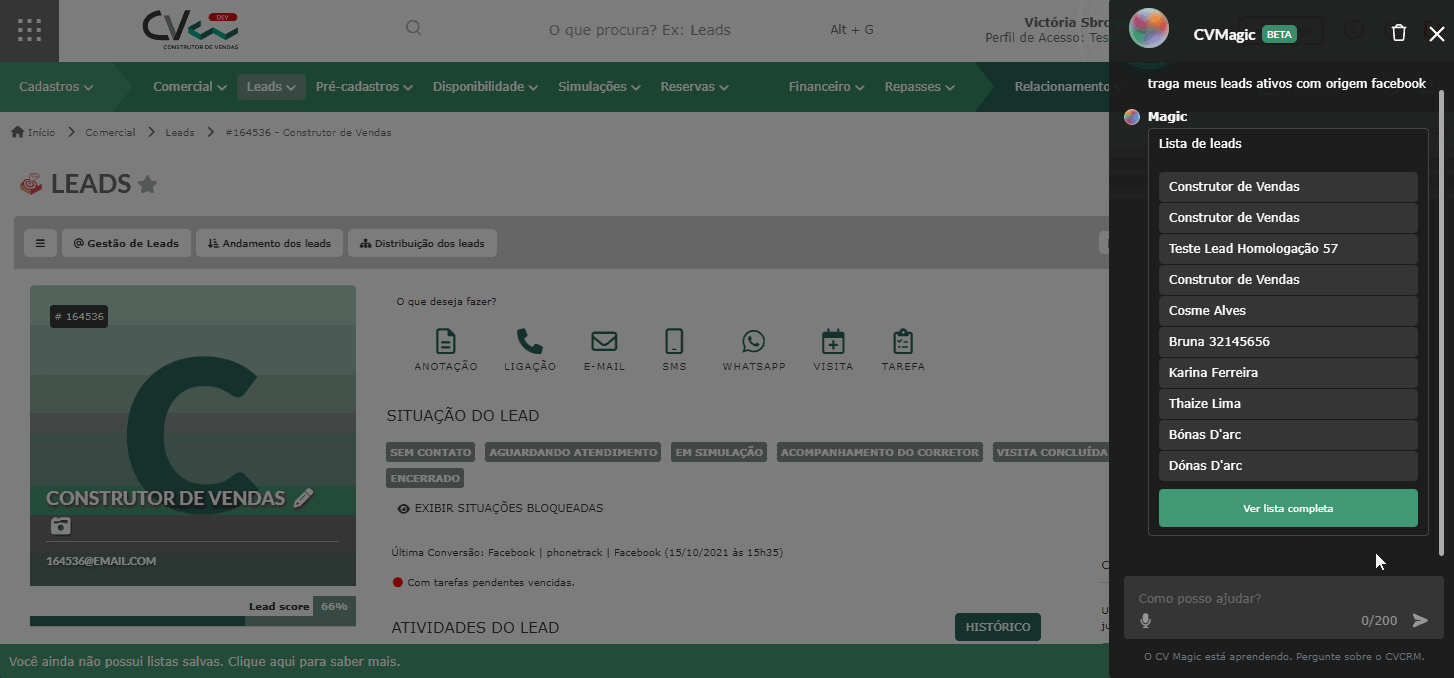Expand the Cadastros menu
Viewport: 1454px width, 678px height.
(x=56, y=87)
